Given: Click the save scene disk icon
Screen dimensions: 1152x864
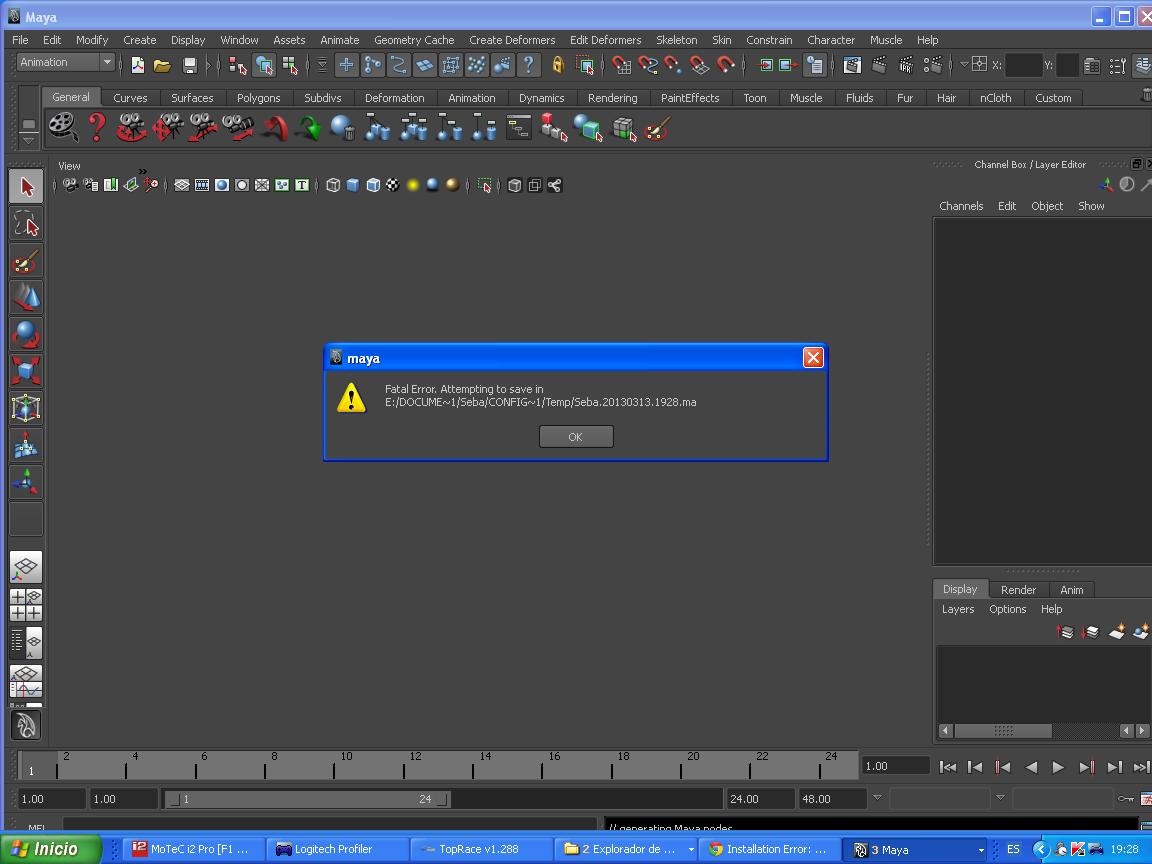Looking at the screenshot, I should [x=190, y=65].
